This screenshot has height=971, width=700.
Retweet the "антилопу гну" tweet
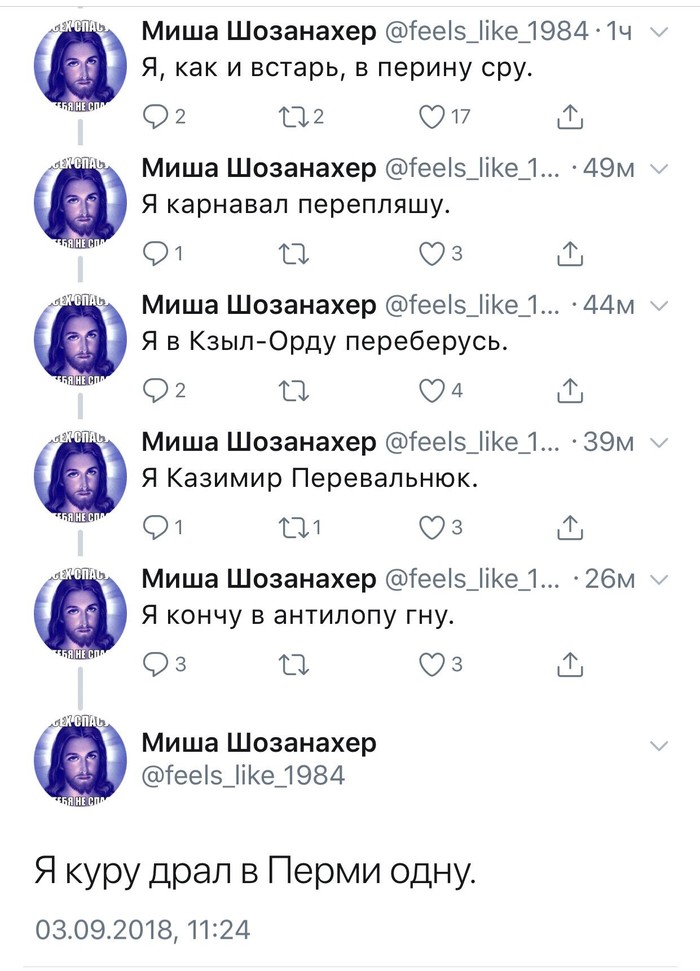(x=295, y=662)
